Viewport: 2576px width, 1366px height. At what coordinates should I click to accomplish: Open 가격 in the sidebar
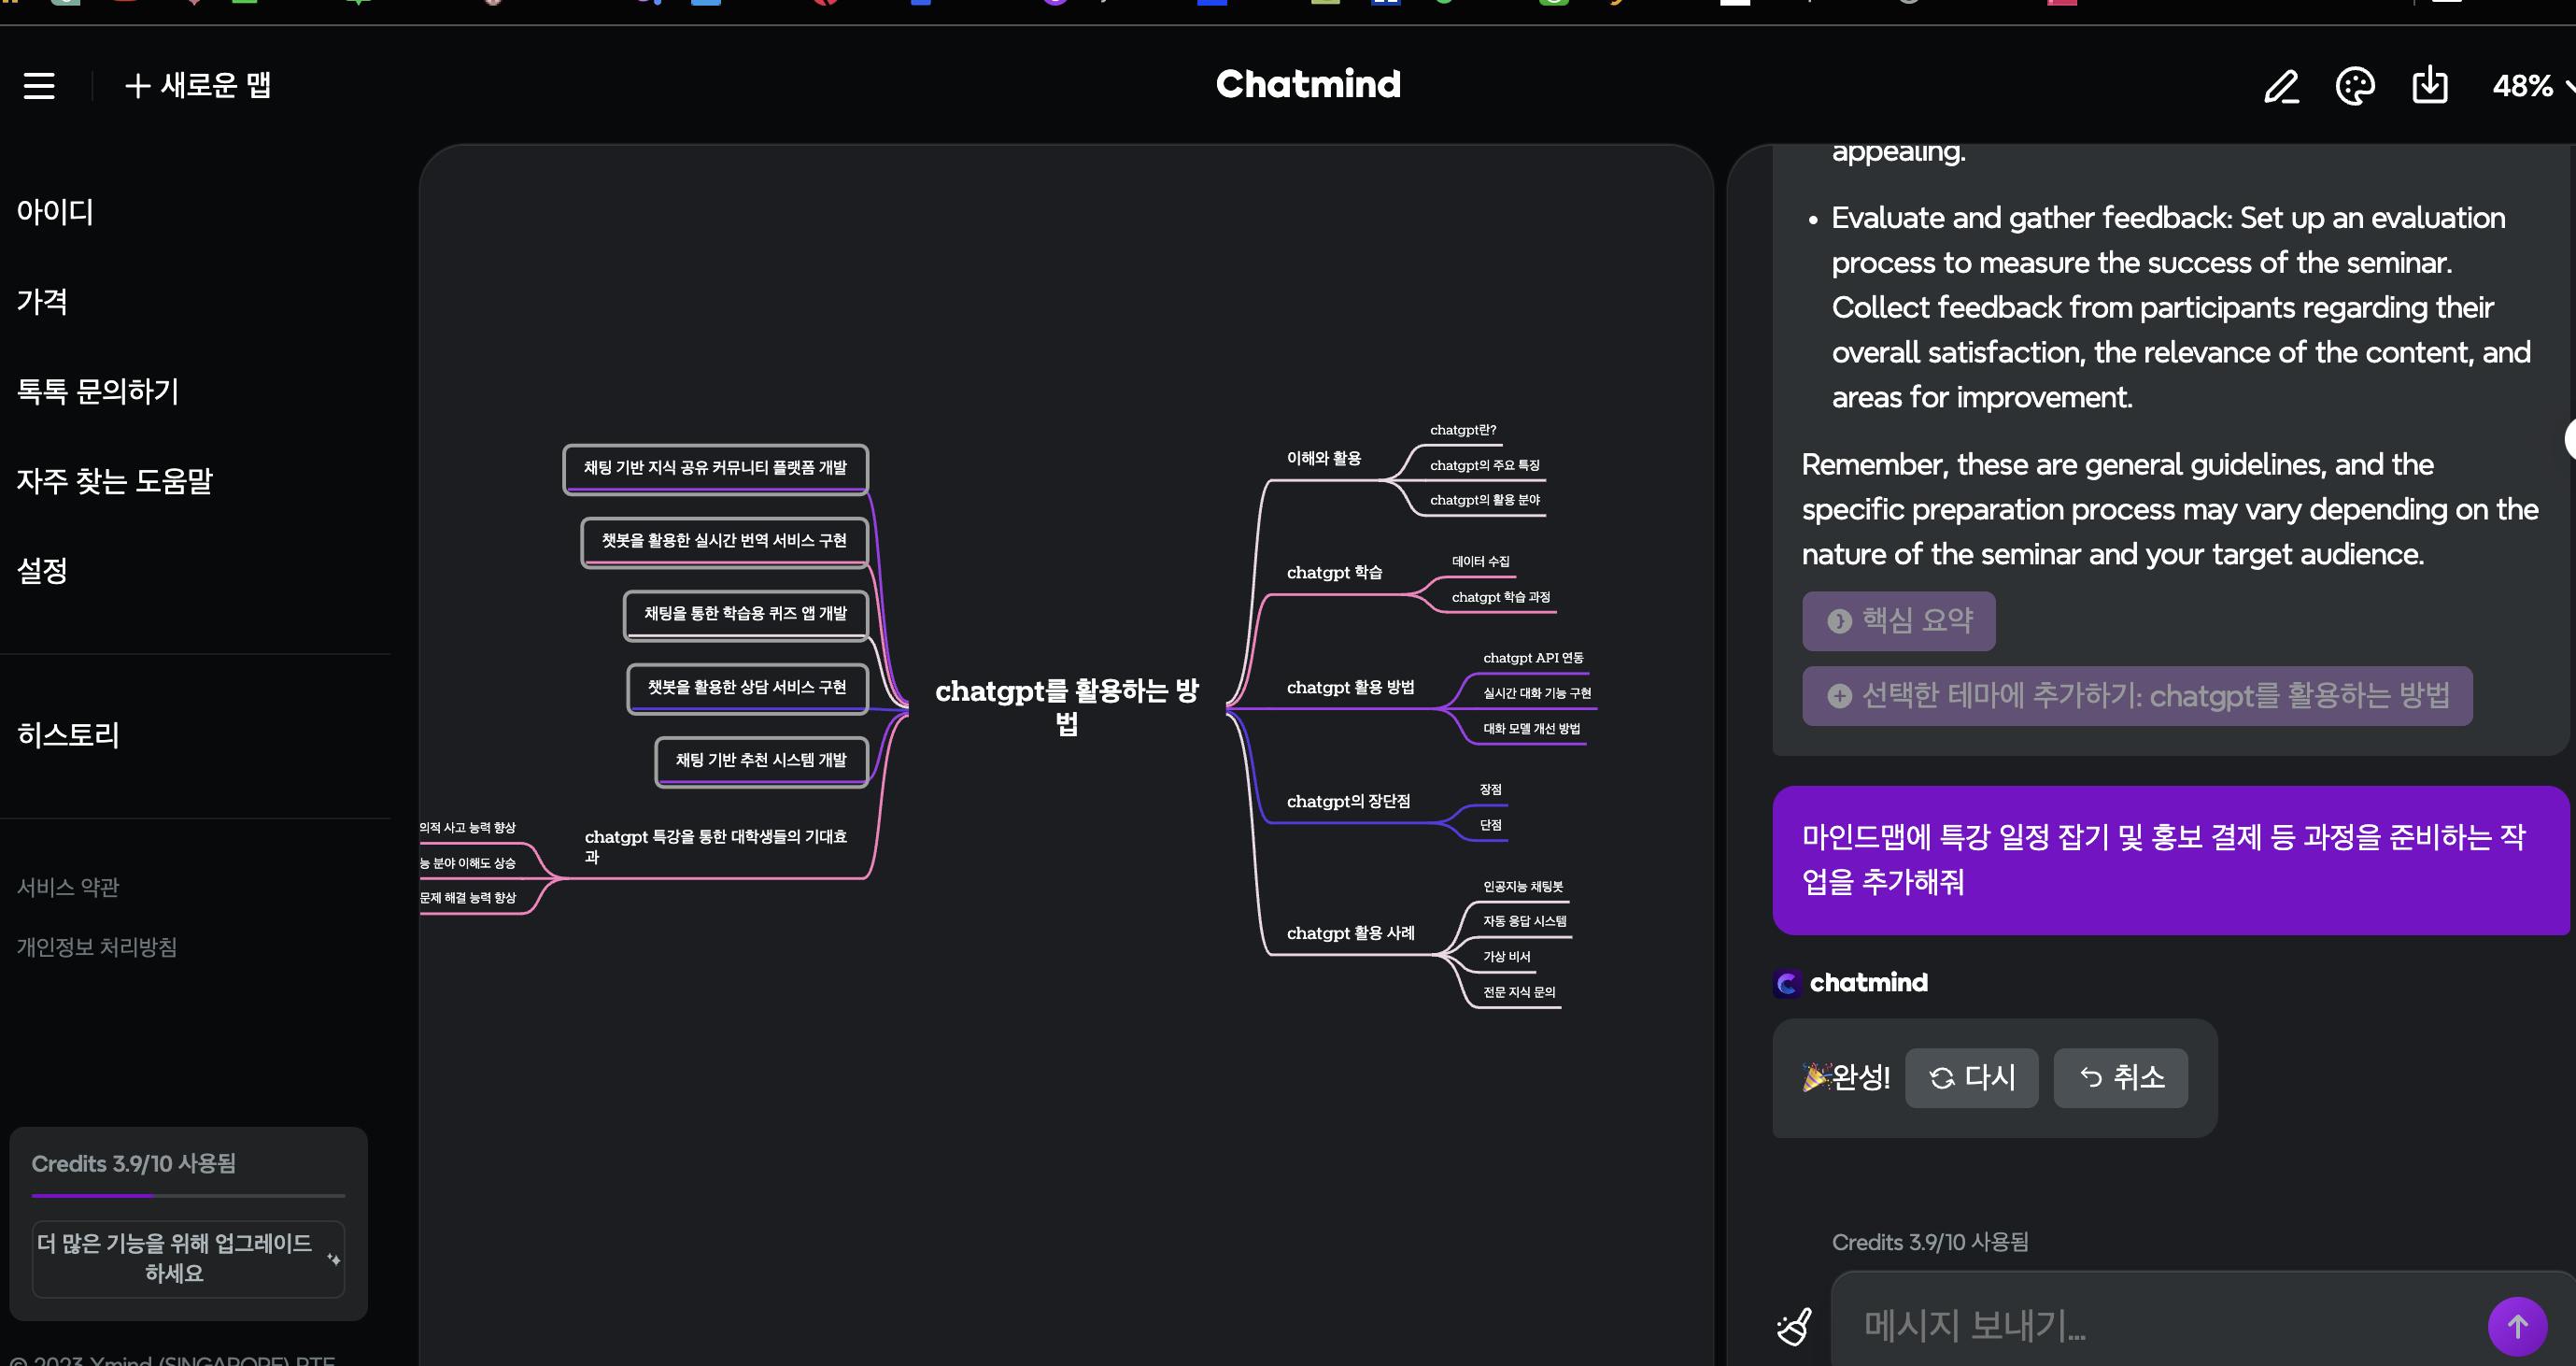tap(42, 301)
